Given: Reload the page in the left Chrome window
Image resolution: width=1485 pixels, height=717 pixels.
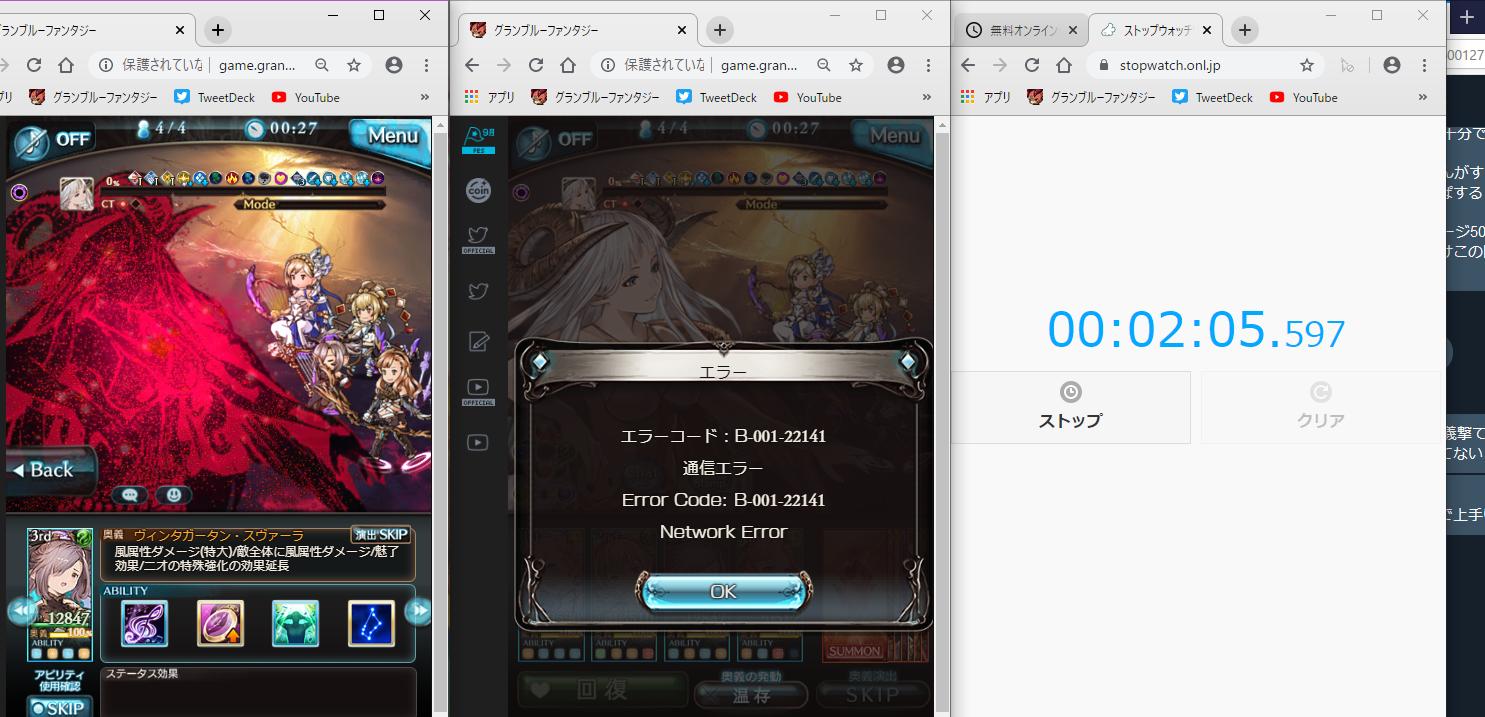Looking at the screenshot, I should 34,65.
